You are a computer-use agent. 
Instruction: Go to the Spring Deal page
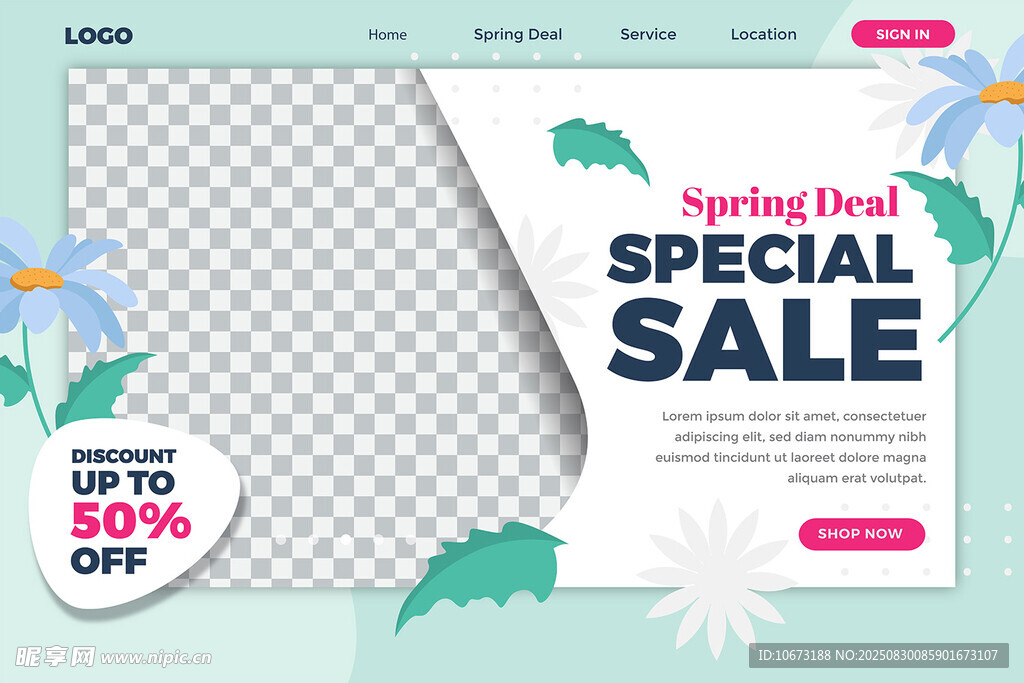(x=518, y=35)
